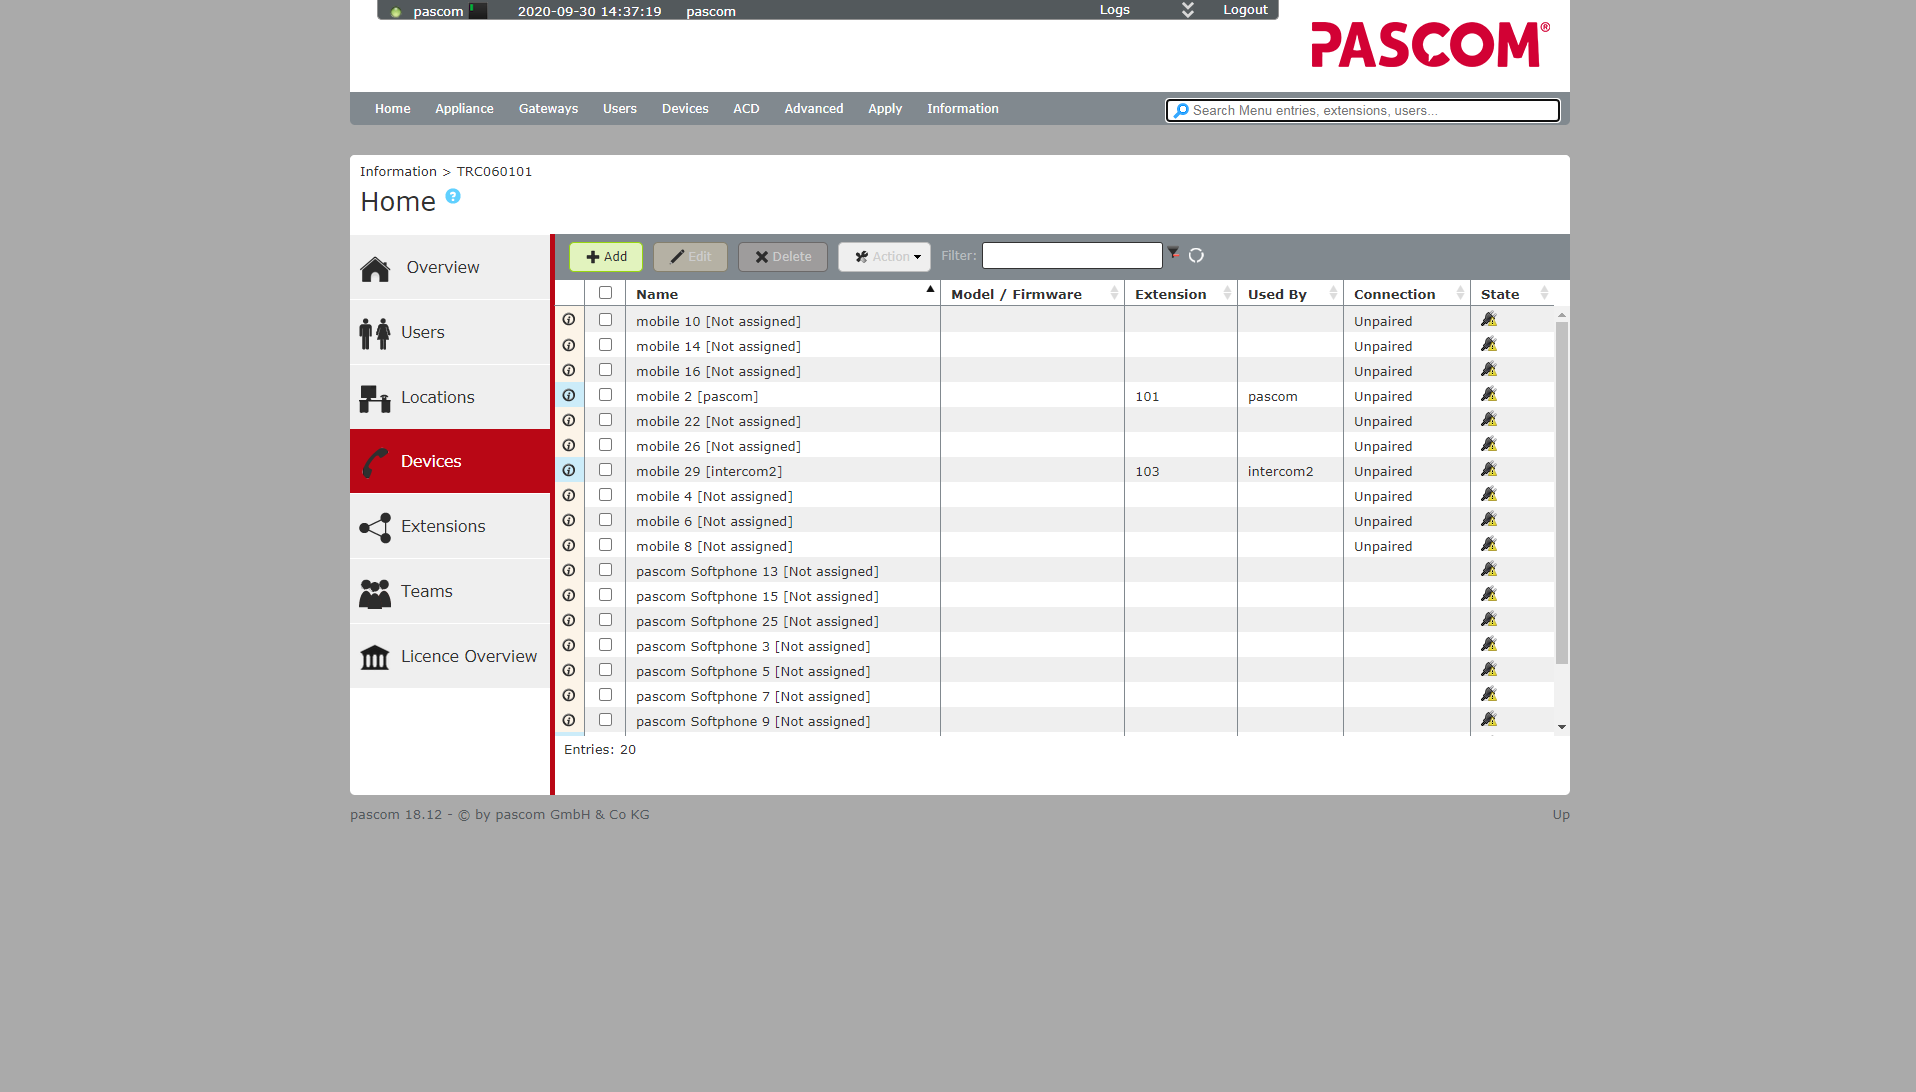Check the box for mobile 29 [intercom2]
The image size is (1916, 1092).
click(x=605, y=470)
